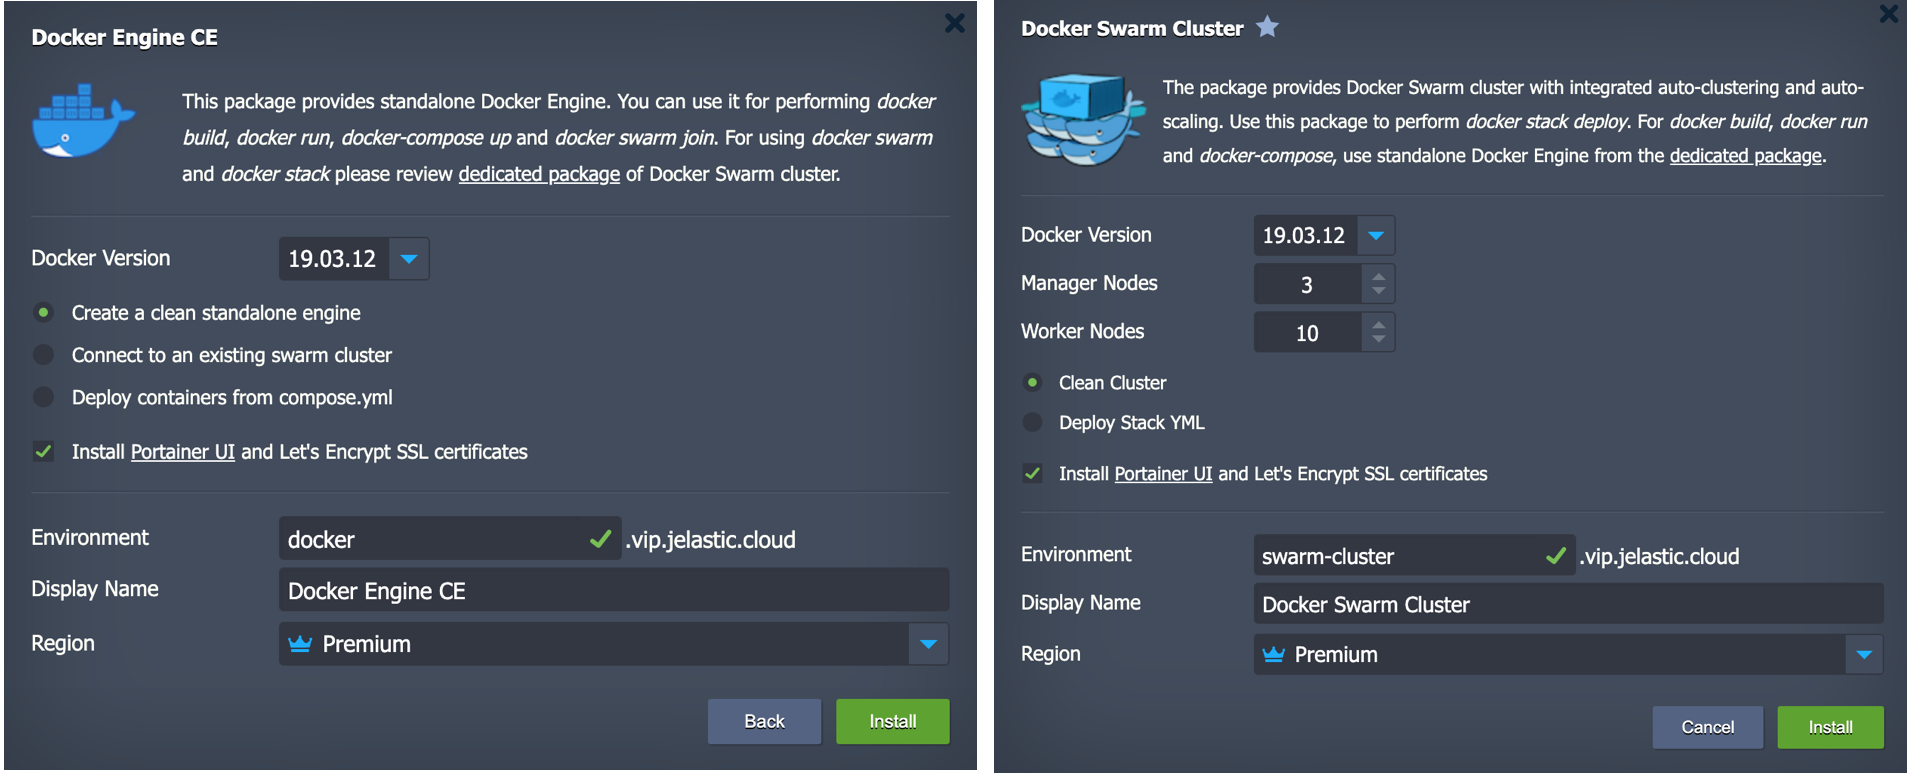Select Connect to an existing swarm cluster
The image size is (1913, 773).
click(44, 355)
